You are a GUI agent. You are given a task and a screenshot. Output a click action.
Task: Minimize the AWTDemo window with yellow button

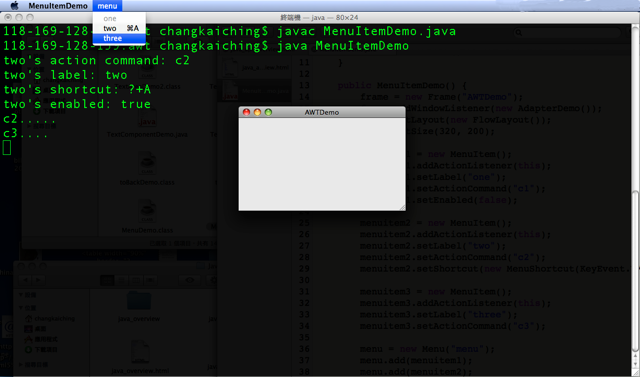coord(257,112)
